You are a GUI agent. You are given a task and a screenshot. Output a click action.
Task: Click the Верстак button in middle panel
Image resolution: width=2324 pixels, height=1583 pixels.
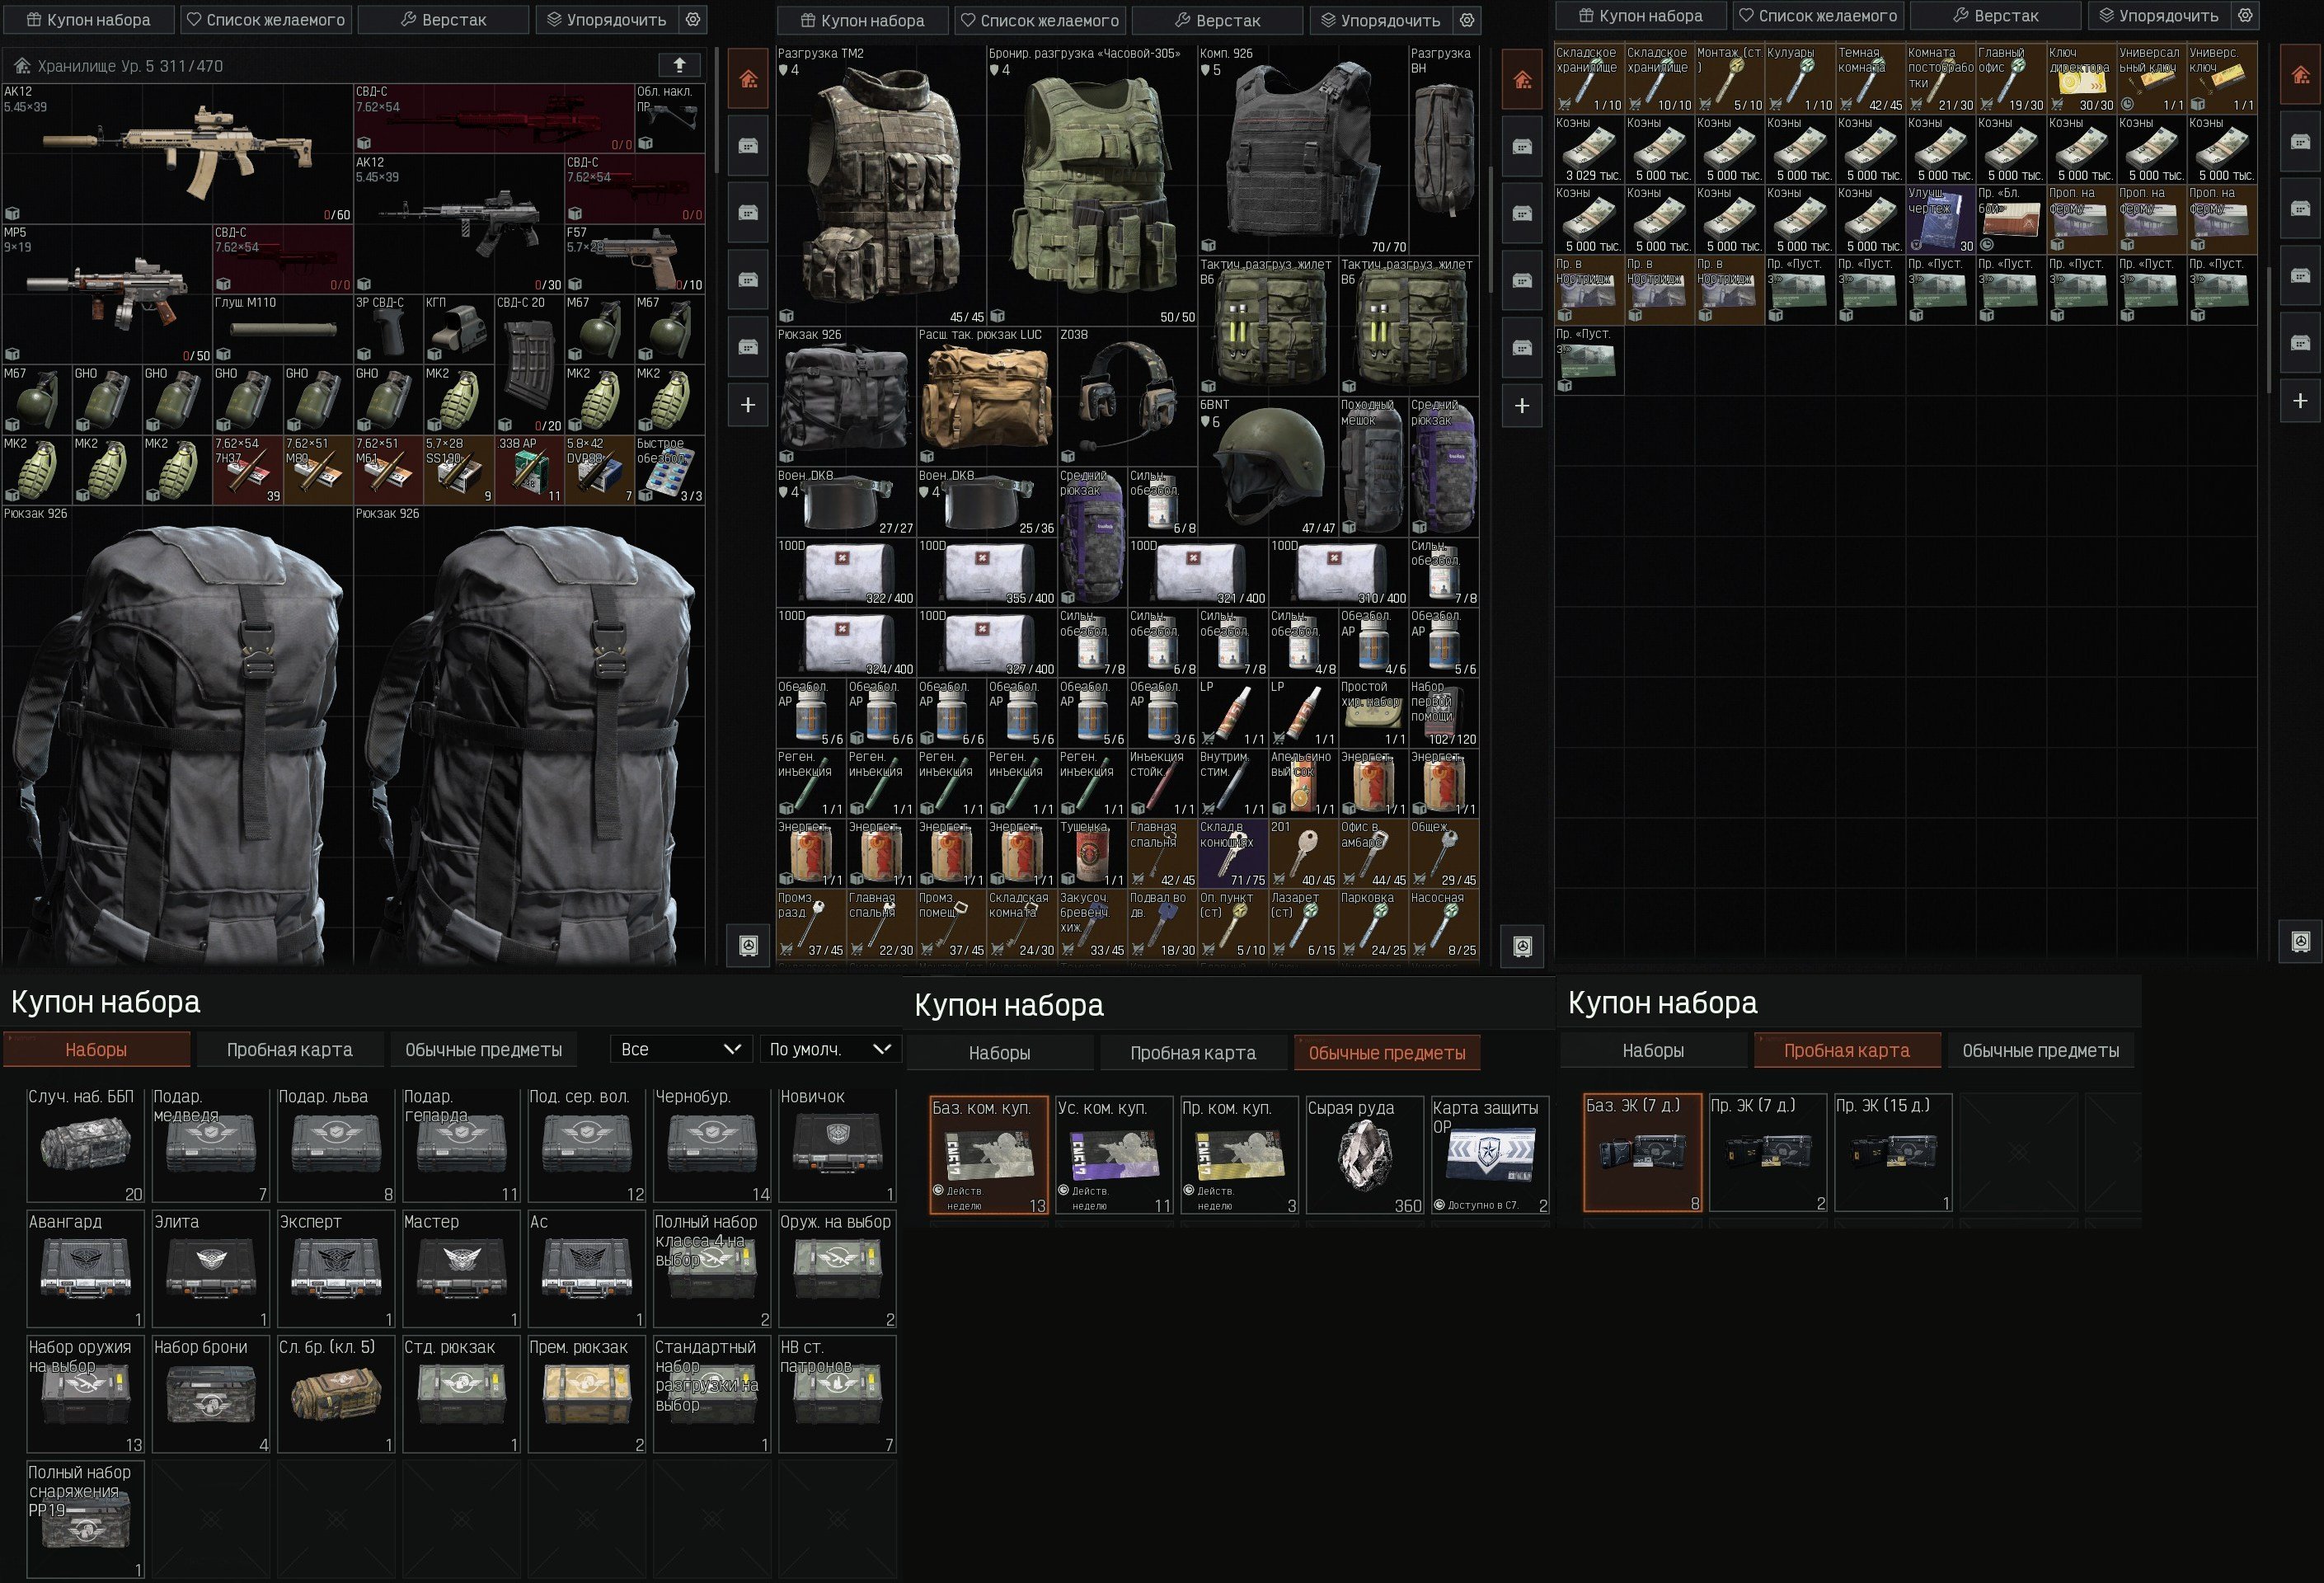tap(1218, 20)
